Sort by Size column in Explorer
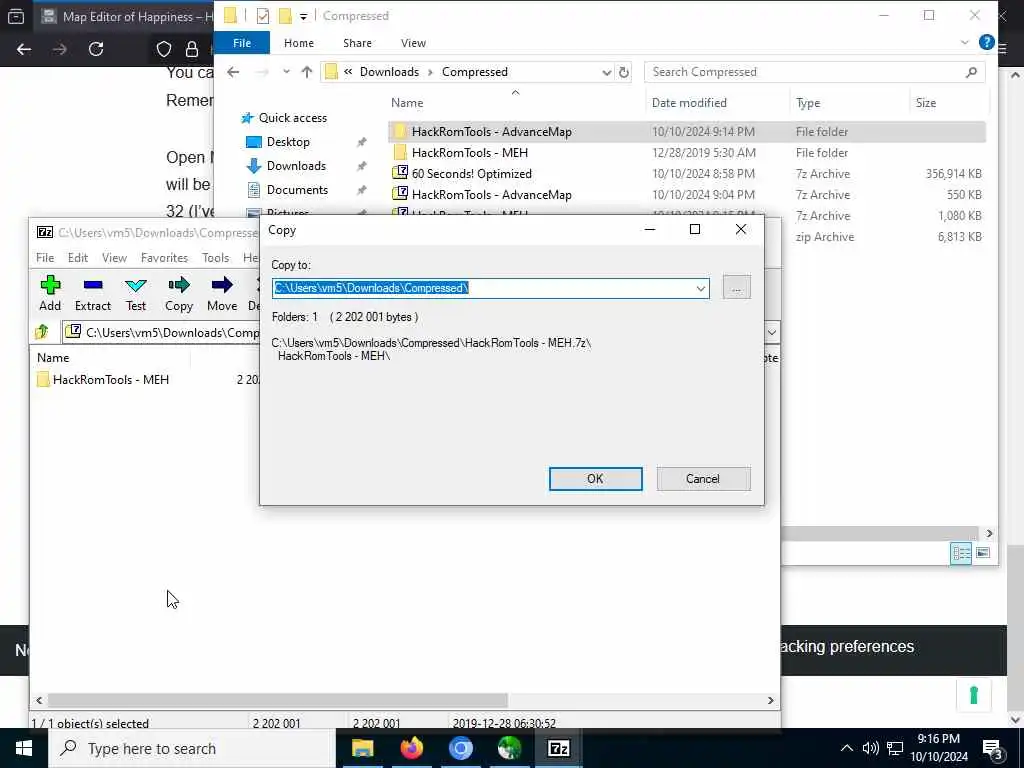Image resolution: width=1024 pixels, height=768 pixels. (x=925, y=103)
